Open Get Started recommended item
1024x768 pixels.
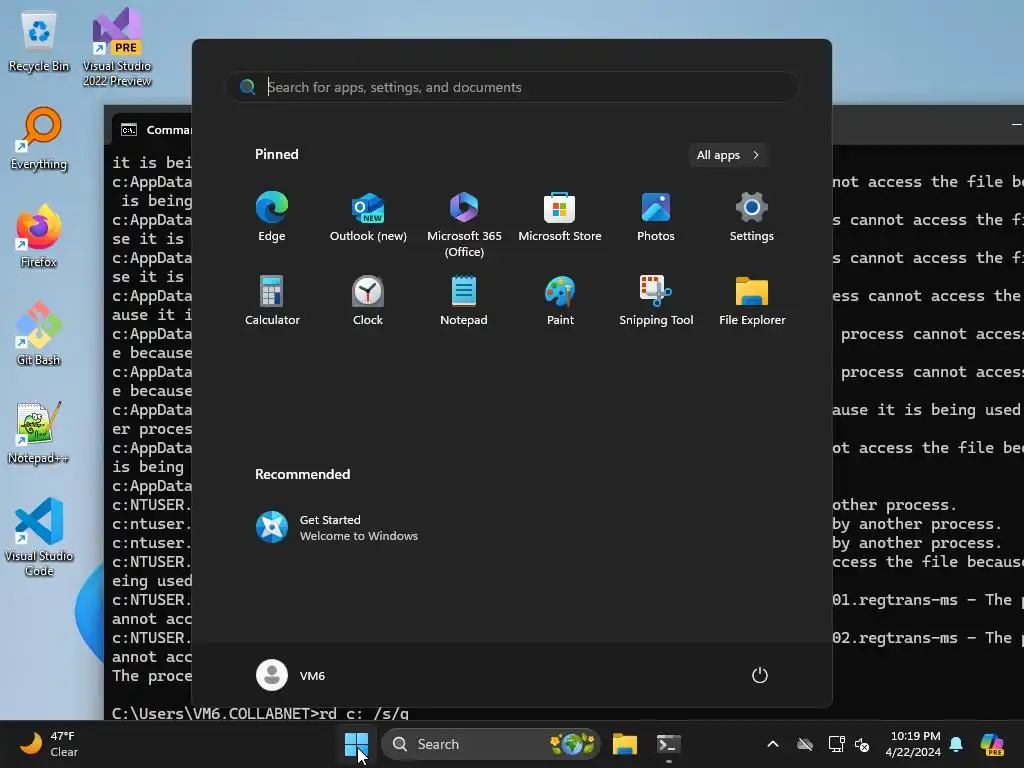[337, 528]
